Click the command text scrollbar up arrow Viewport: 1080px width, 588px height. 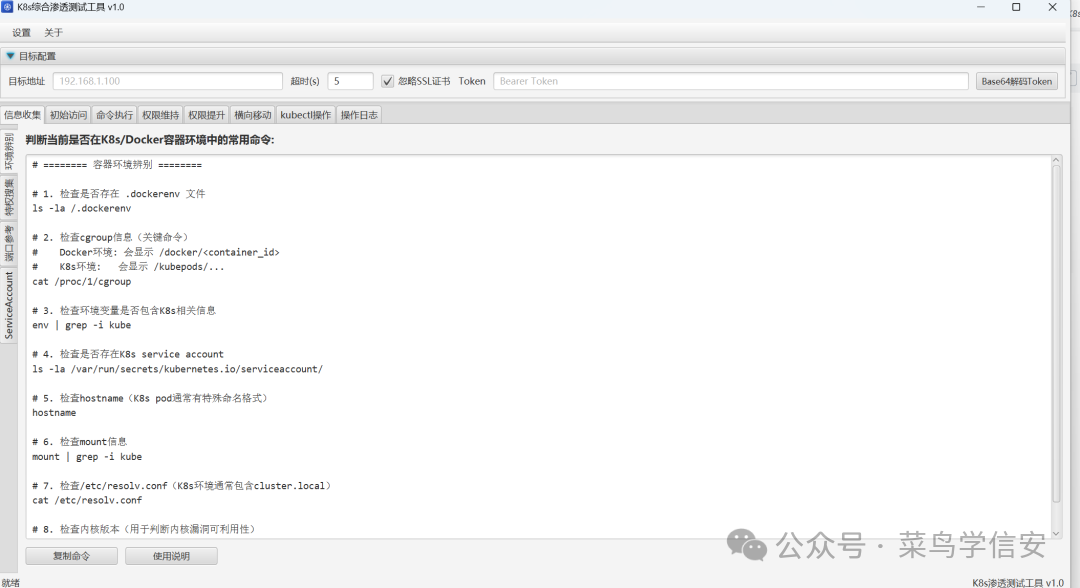[1056, 160]
